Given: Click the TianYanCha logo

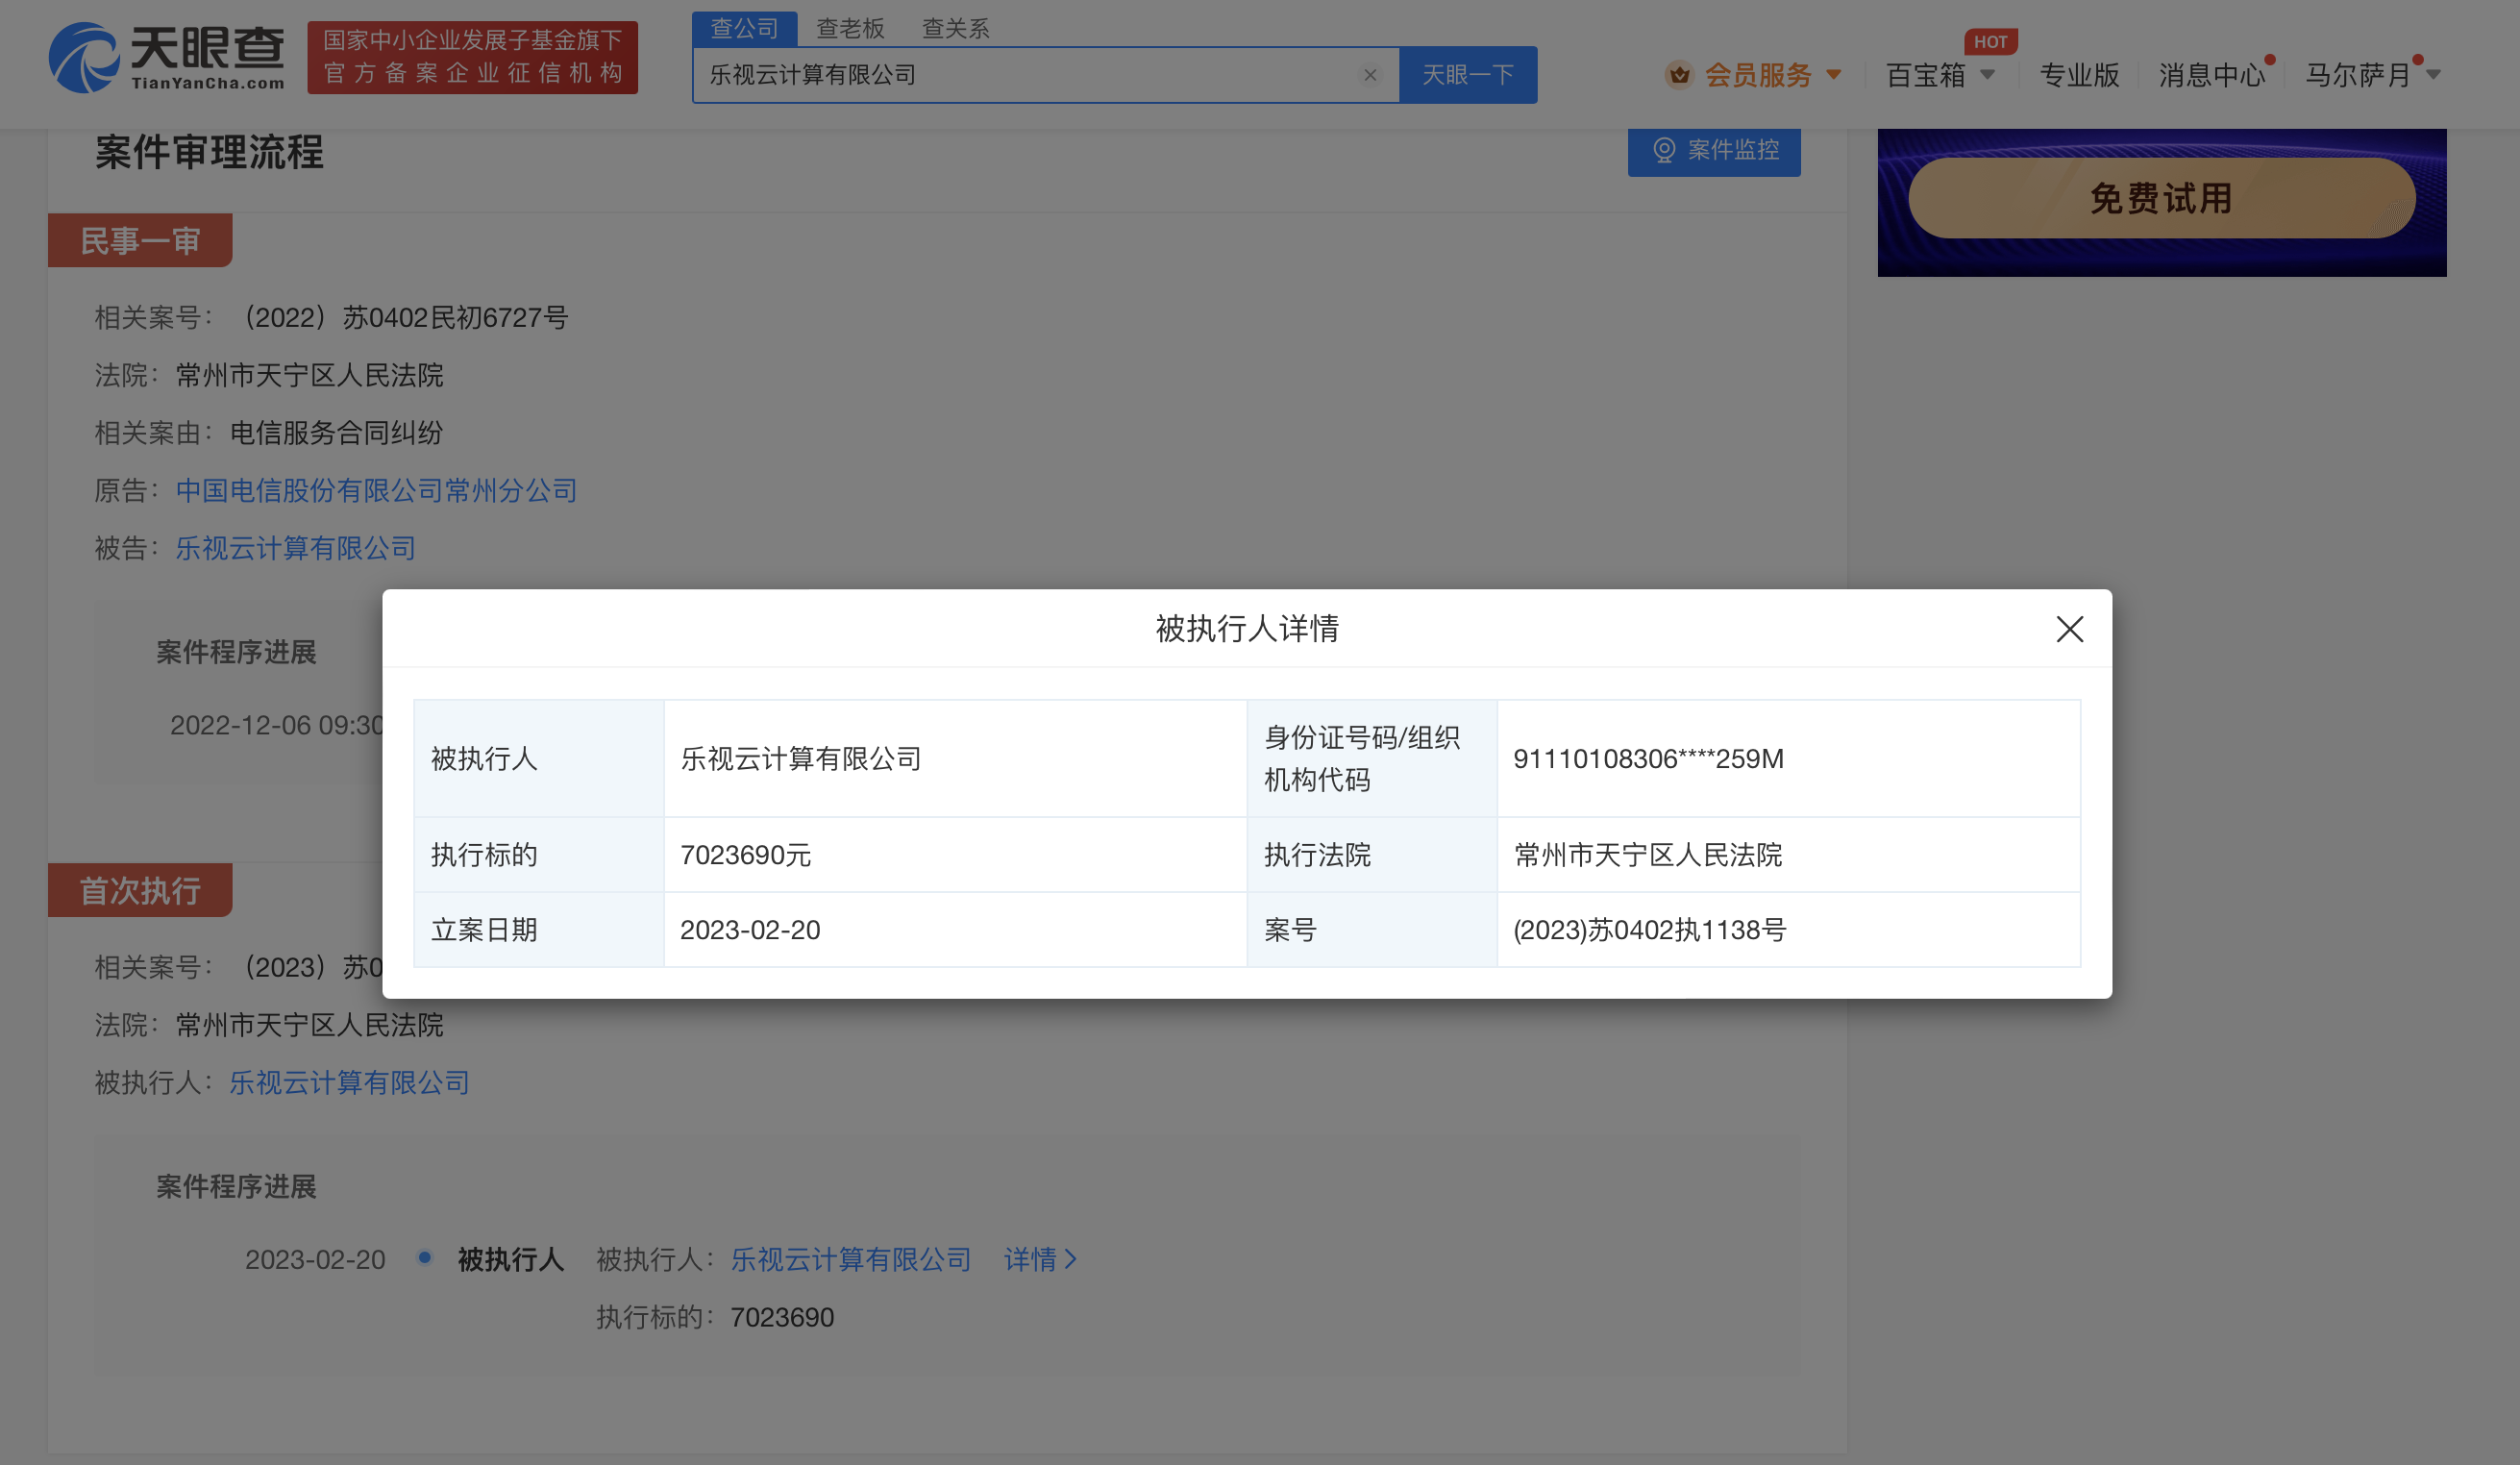Looking at the screenshot, I should point(166,57).
